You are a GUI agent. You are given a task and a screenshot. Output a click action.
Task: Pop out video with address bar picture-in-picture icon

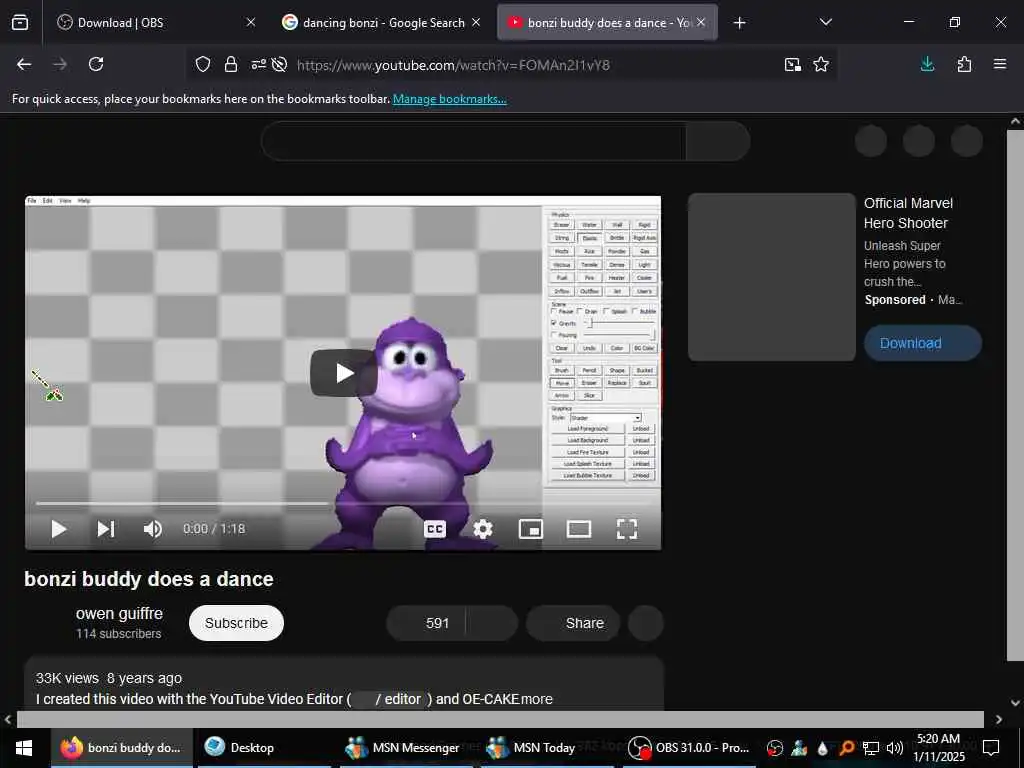click(793, 65)
